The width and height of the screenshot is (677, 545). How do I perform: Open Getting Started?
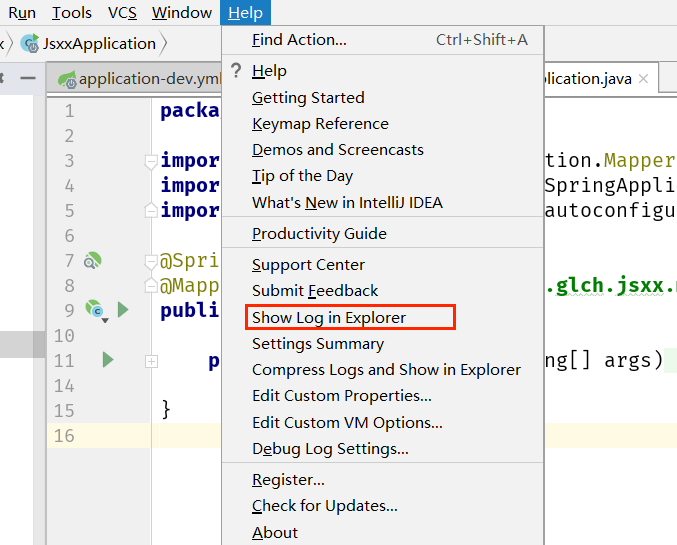click(x=383, y=98)
